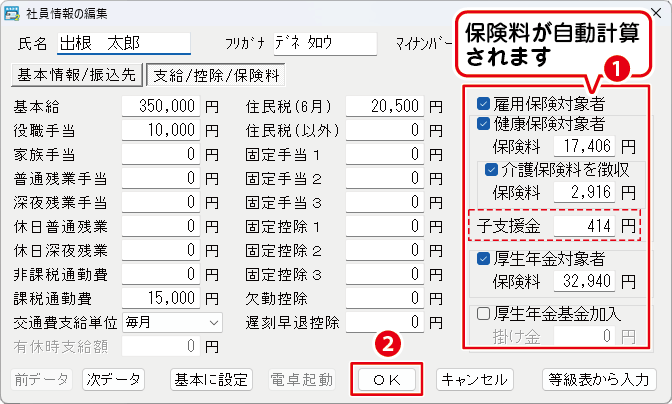The image size is (672, 404).
Task: Open 交通費支給単位 dropdown showing 毎月
Action: pos(173,323)
